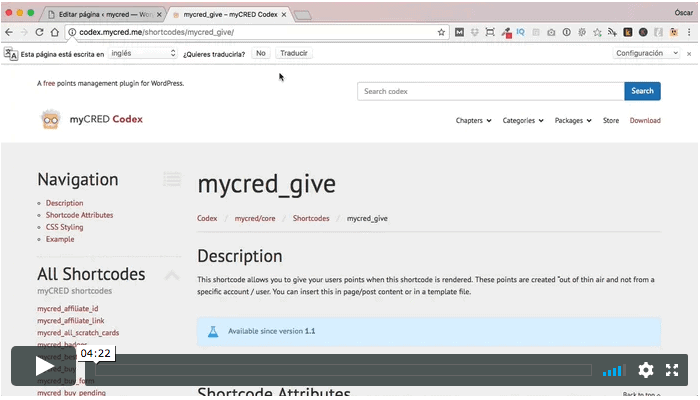Open video settings gear
This screenshot has height=400, width=700.
click(x=646, y=370)
